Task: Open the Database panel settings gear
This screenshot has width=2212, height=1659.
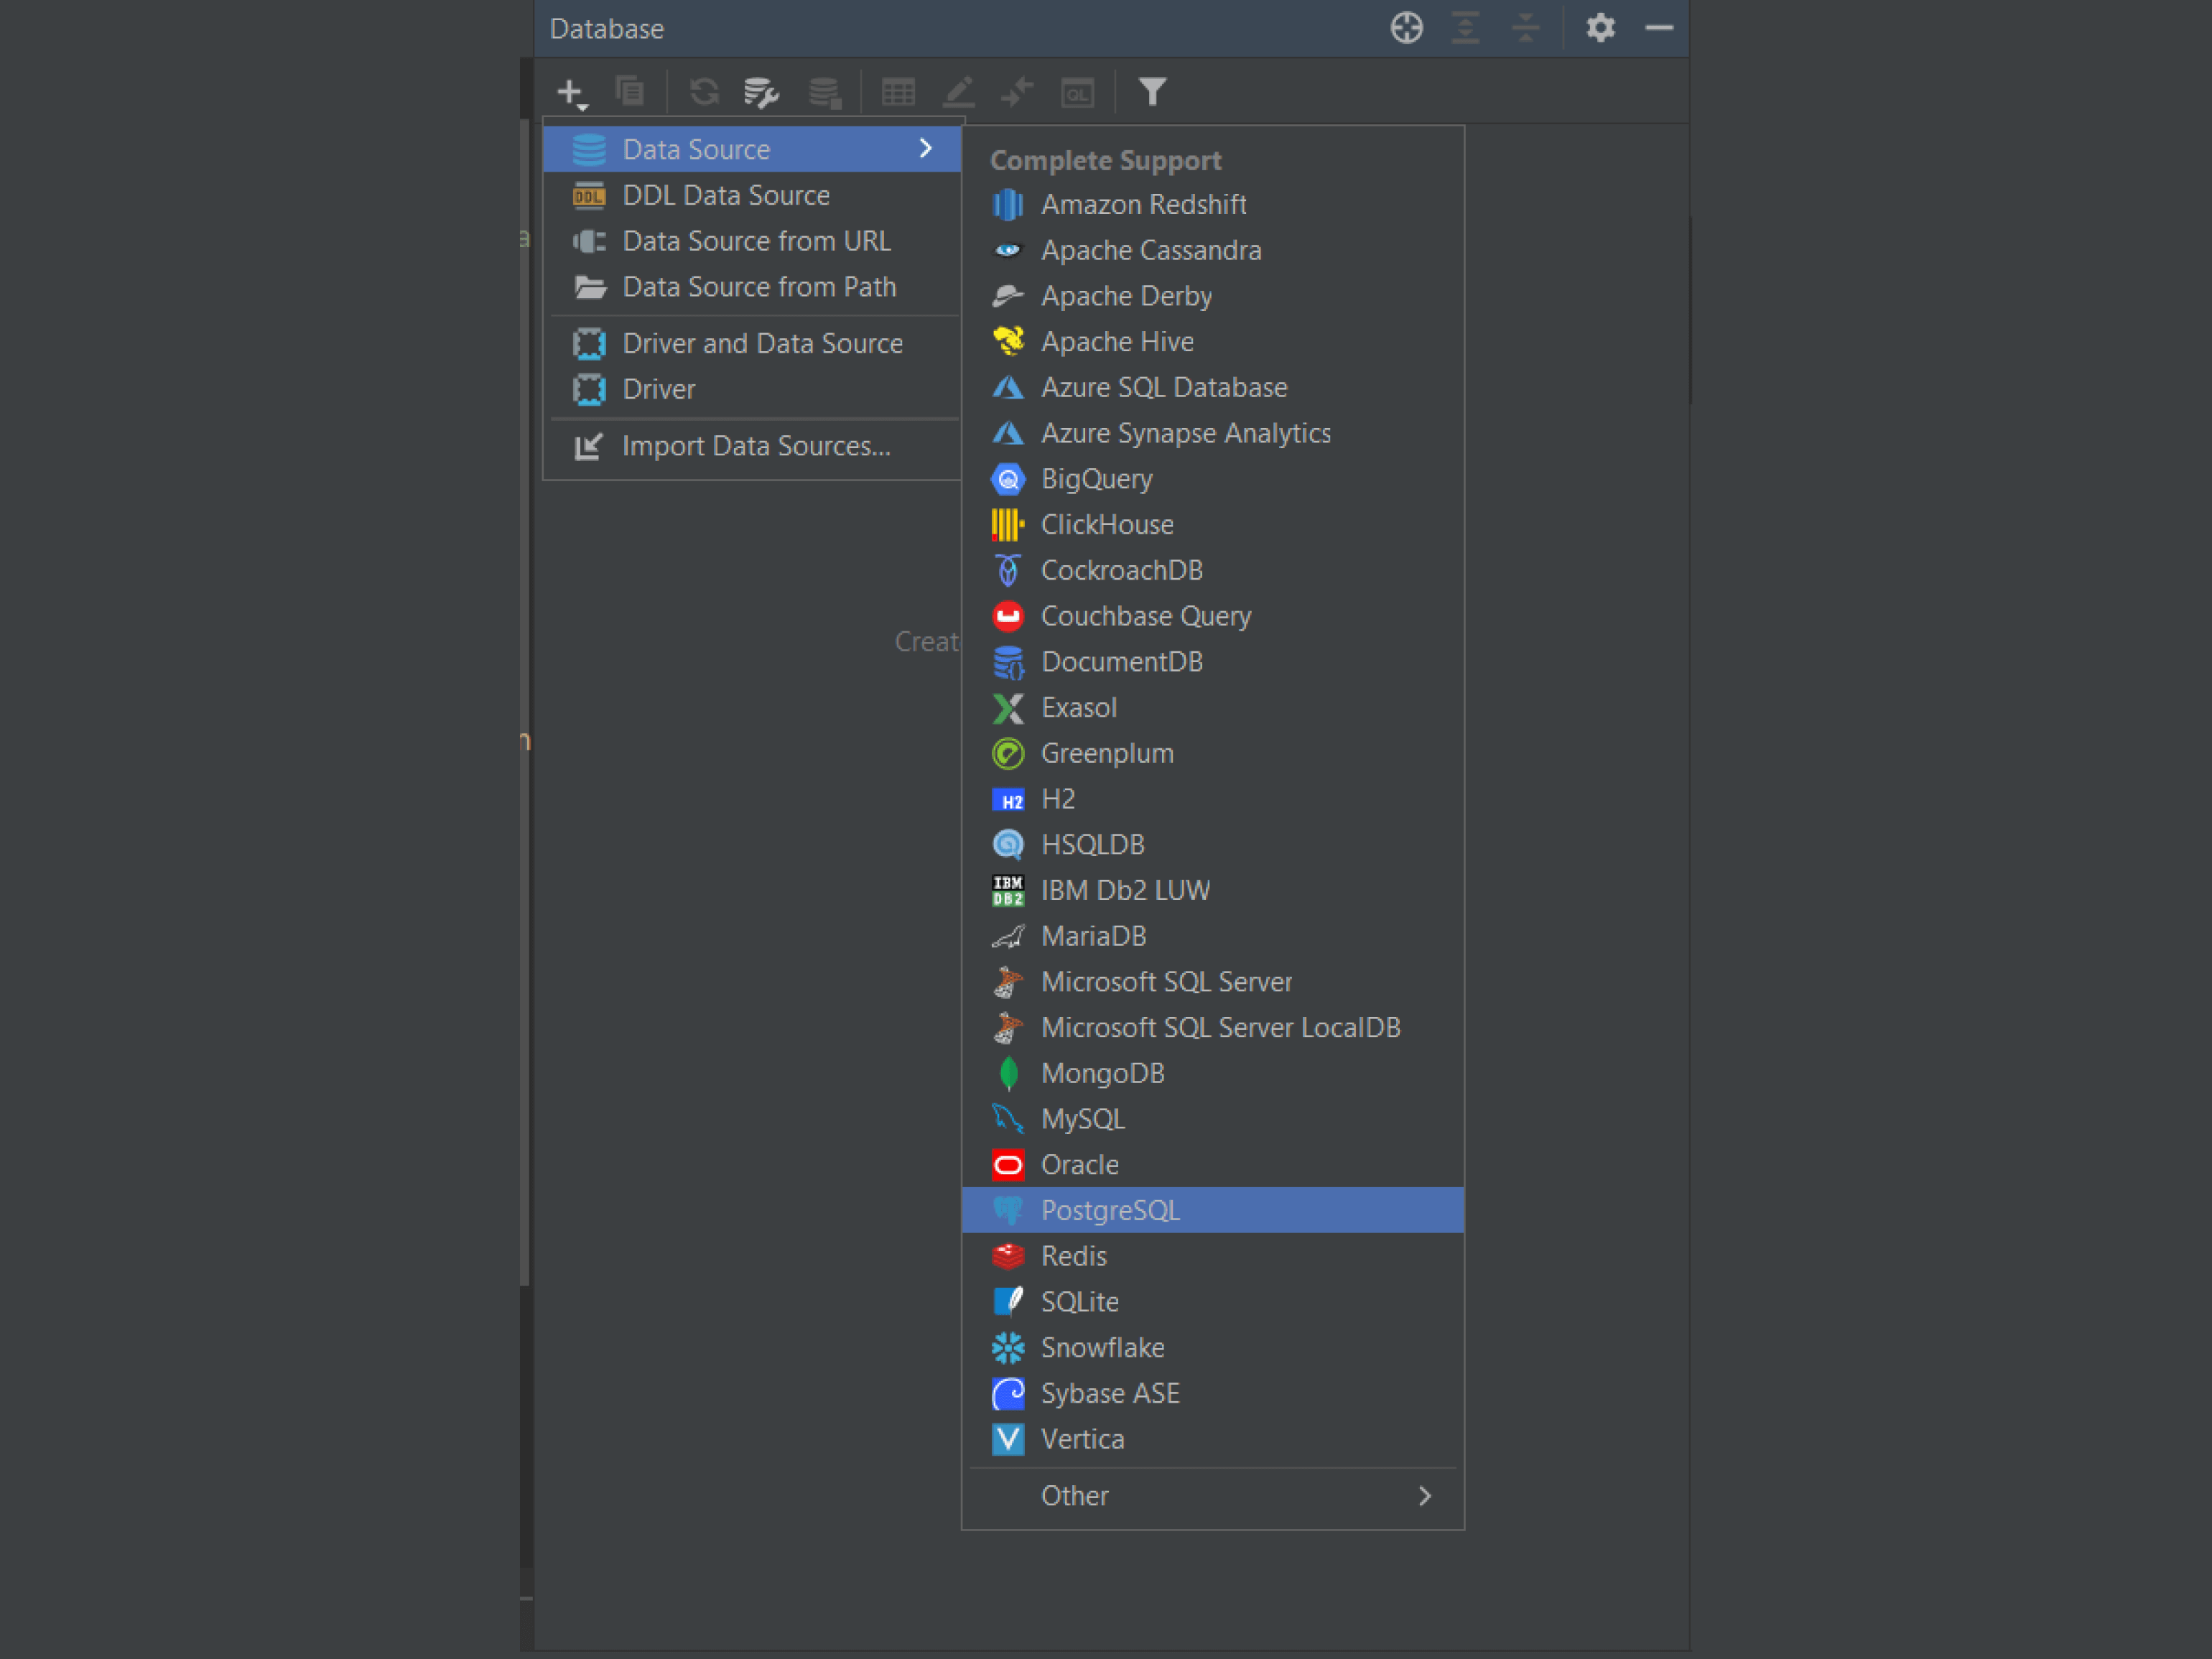Action: click(1600, 28)
